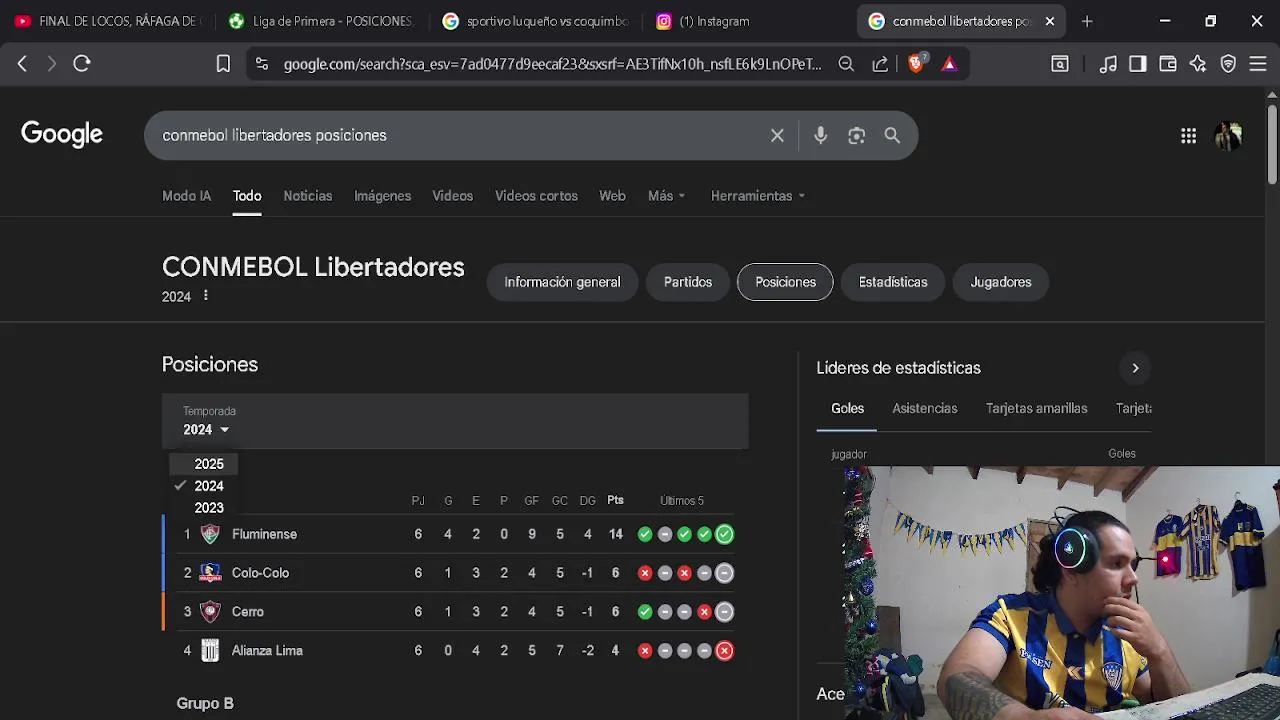Start voice search with microphone icon
Viewport: 1280px width, 720px height.
point(820,135)
